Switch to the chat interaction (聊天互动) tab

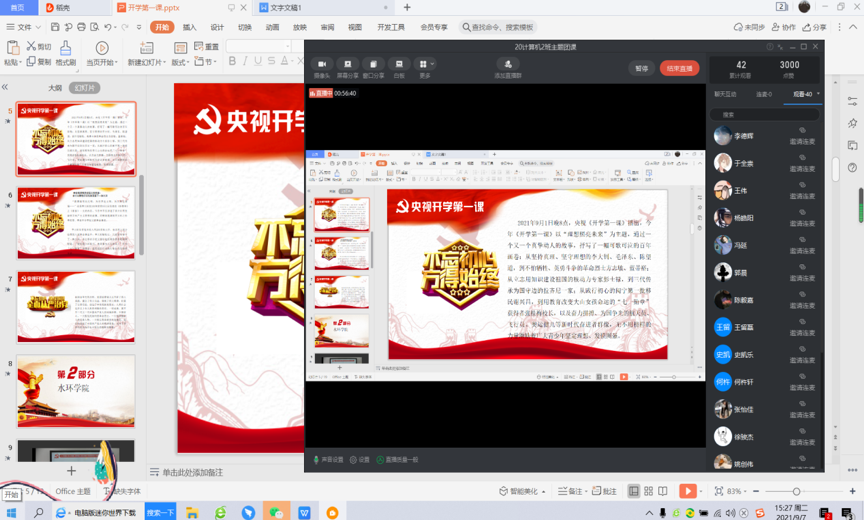pyautogui.click(x=725, y=94)
